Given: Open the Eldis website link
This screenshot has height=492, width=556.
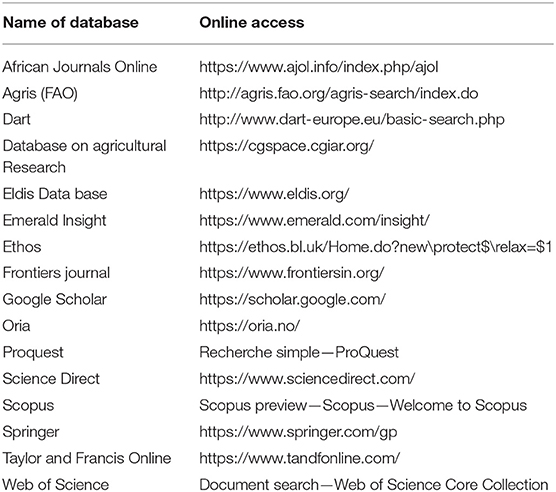Looking at the screenshot, I should 274,194.
